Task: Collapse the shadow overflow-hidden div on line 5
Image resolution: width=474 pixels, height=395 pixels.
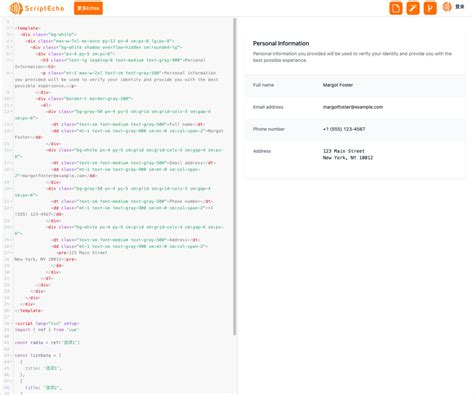Action: 12,47
